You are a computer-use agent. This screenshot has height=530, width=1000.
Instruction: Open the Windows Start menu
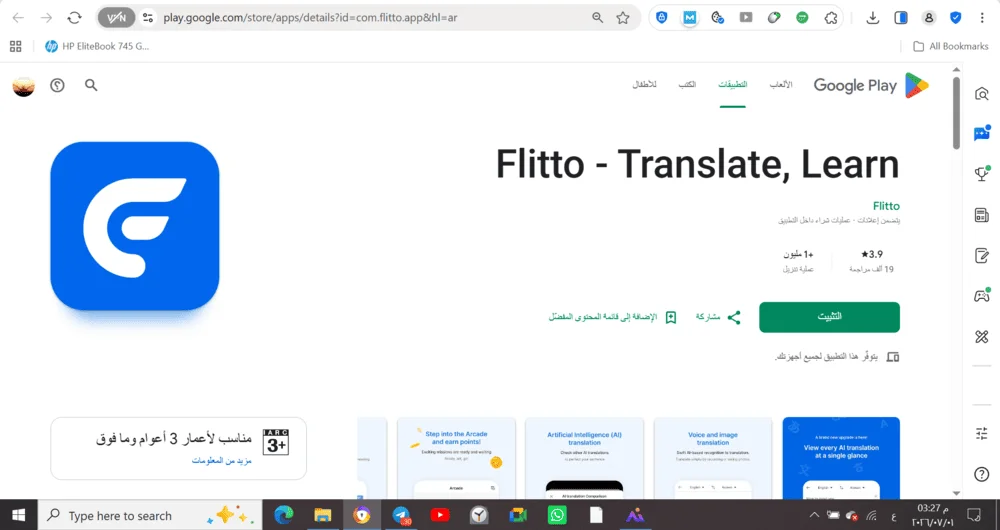pos(18,515)
